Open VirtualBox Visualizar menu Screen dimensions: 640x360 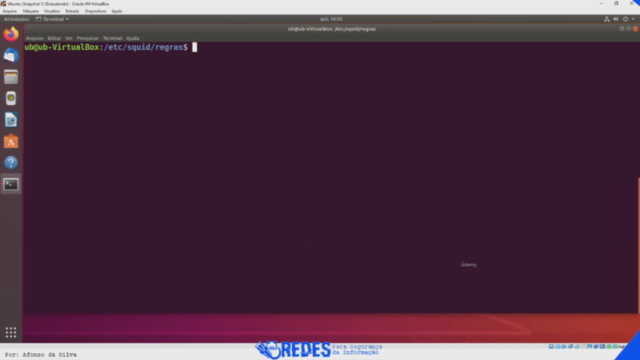click(x=52, y=11)
